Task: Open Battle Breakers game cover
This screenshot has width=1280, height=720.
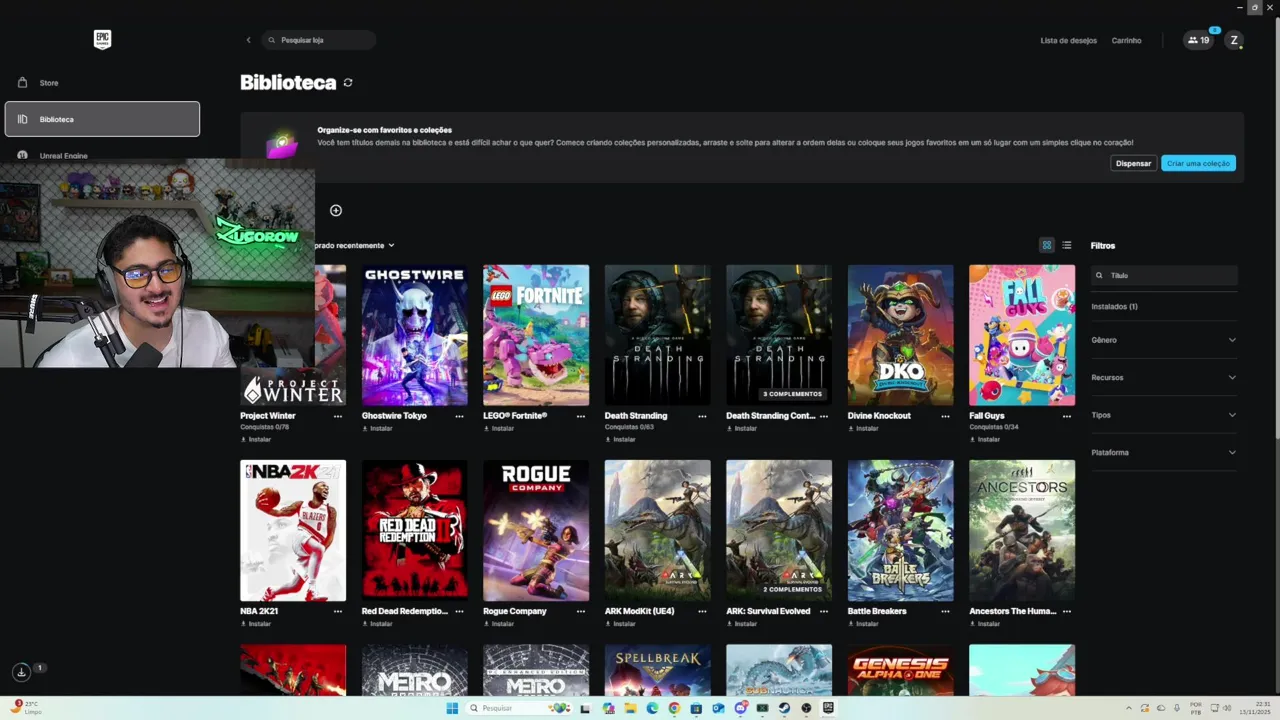Action: [900, 530]
